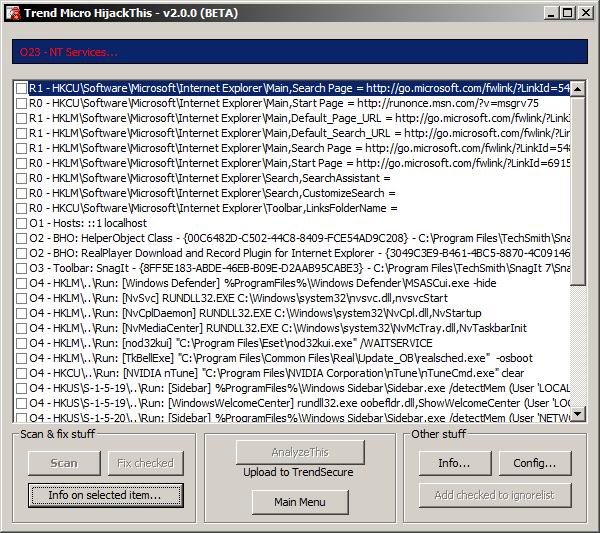Select the NvMcTray.dll,NvTaskbarInit row text

[278, 328]
